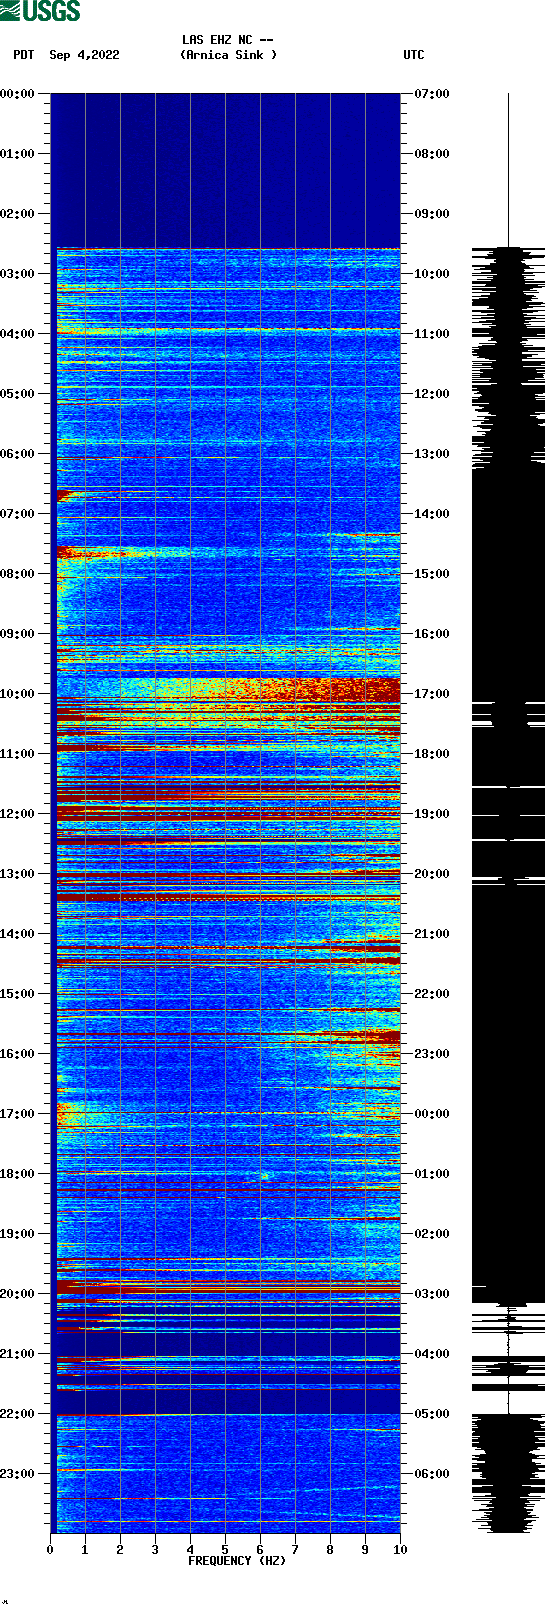Viewport: 552px width, 1613px height.
Task: Click the 20:00 UTC time label
Action: 432,874
